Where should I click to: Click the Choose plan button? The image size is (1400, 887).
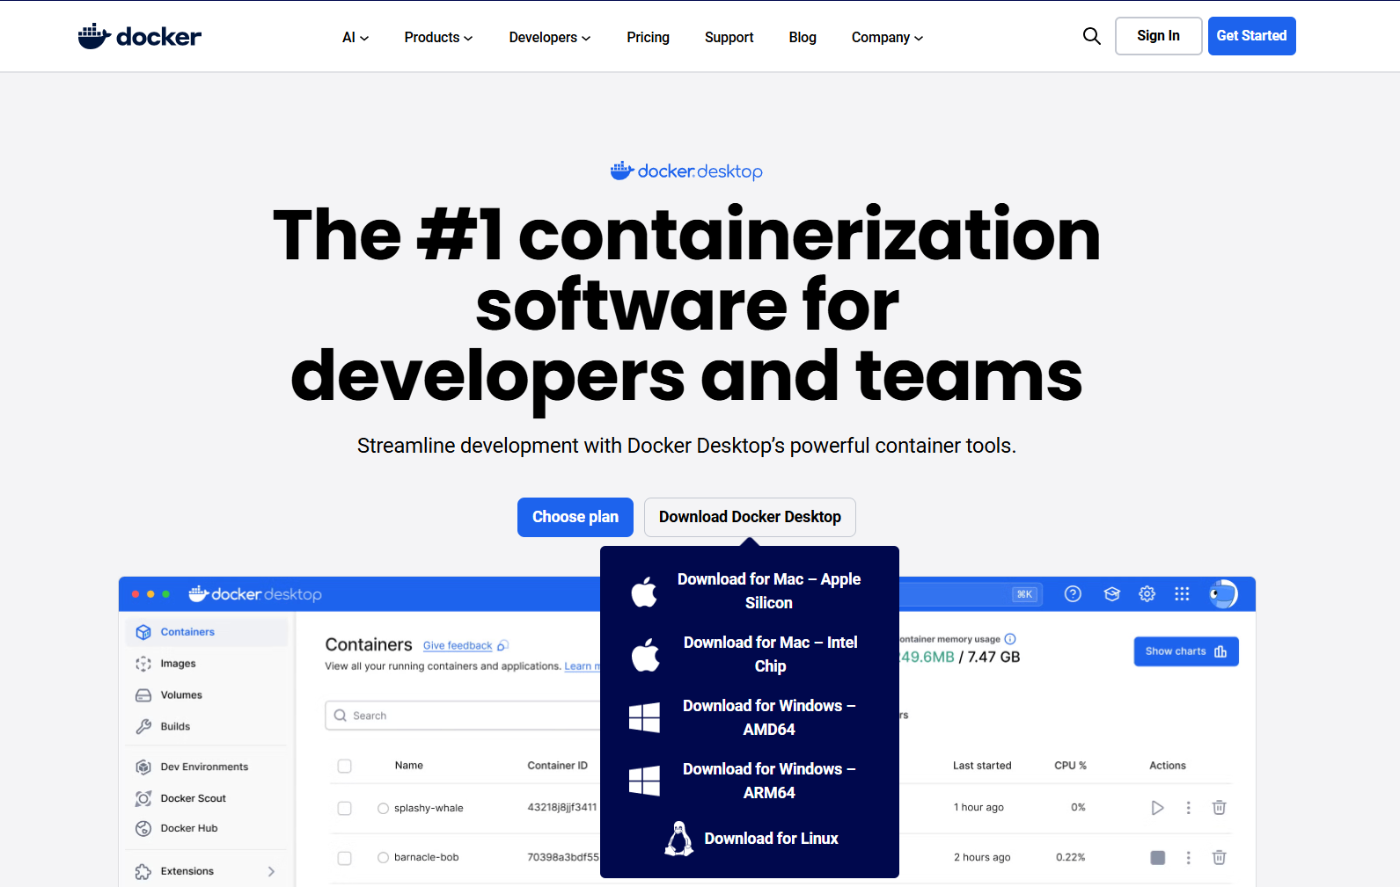[x=575, y=517]
